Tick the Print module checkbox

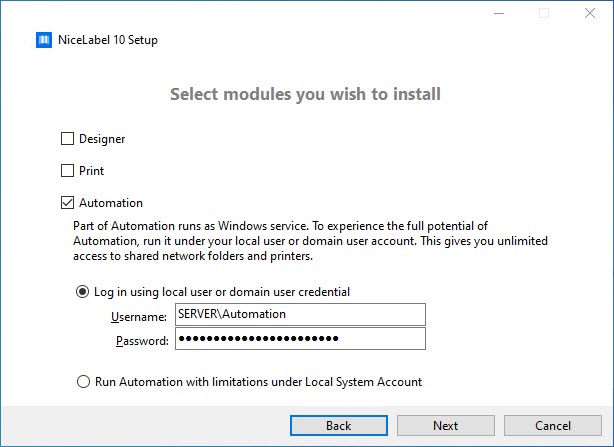tap(67, 171)
